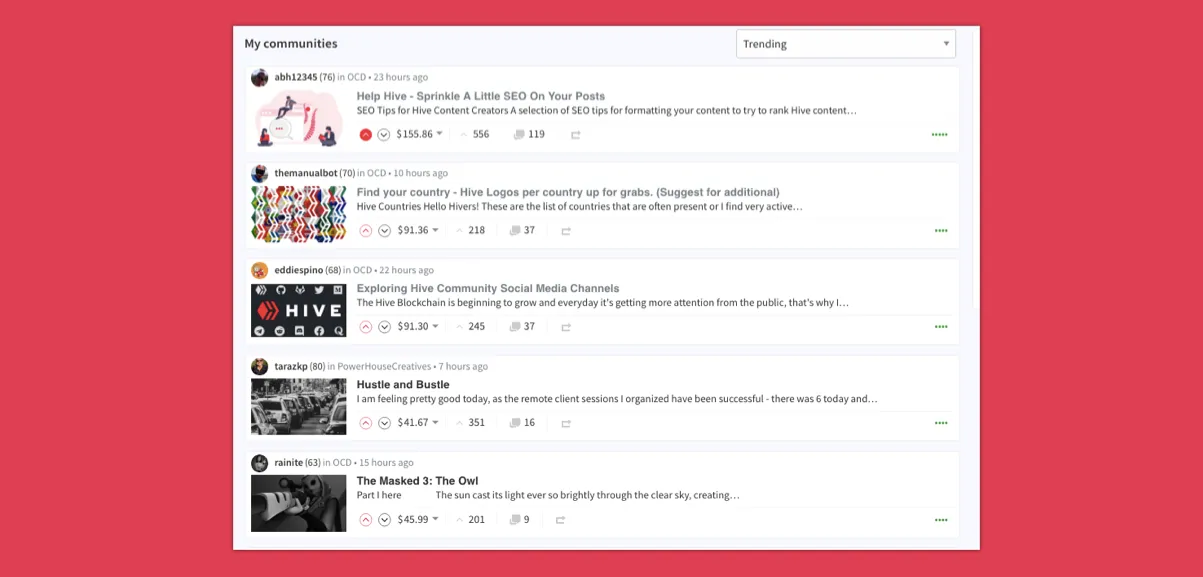Click the '15 hours ago' timestamp
The width and height of the screenshot is (1203, 577).
pos(387,462)
